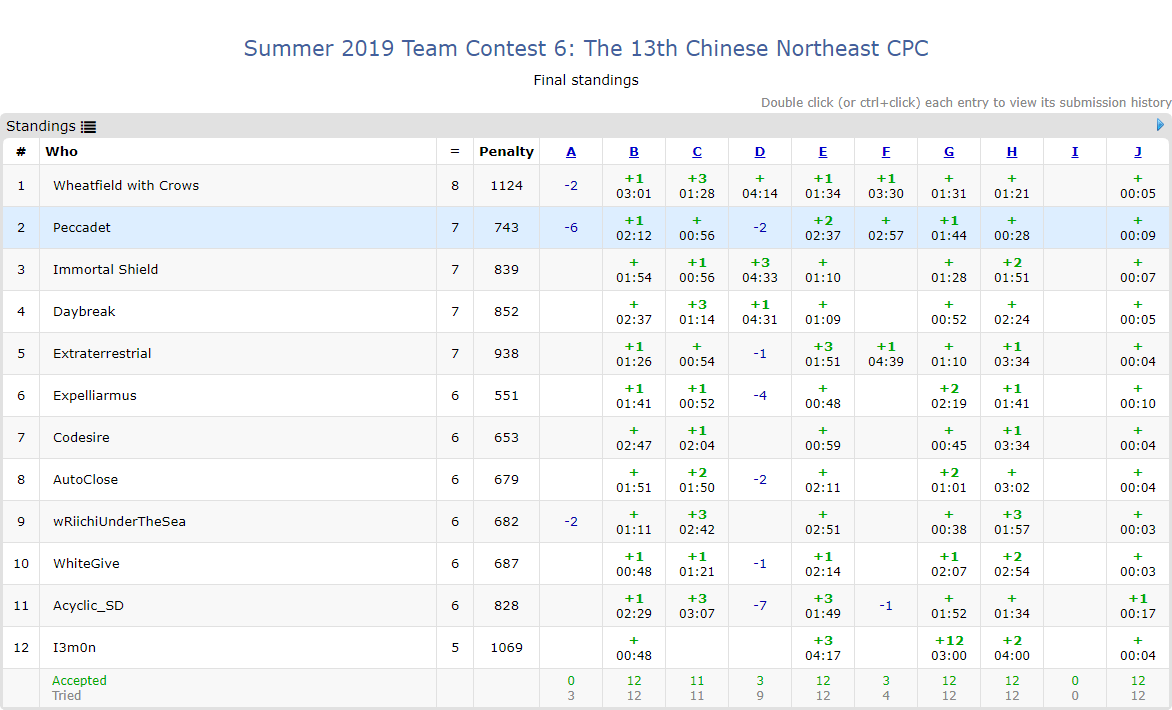The height and width of the screenshot is (710, 1172).
Task: Open problem H column link
Action: coord(1012,152)
